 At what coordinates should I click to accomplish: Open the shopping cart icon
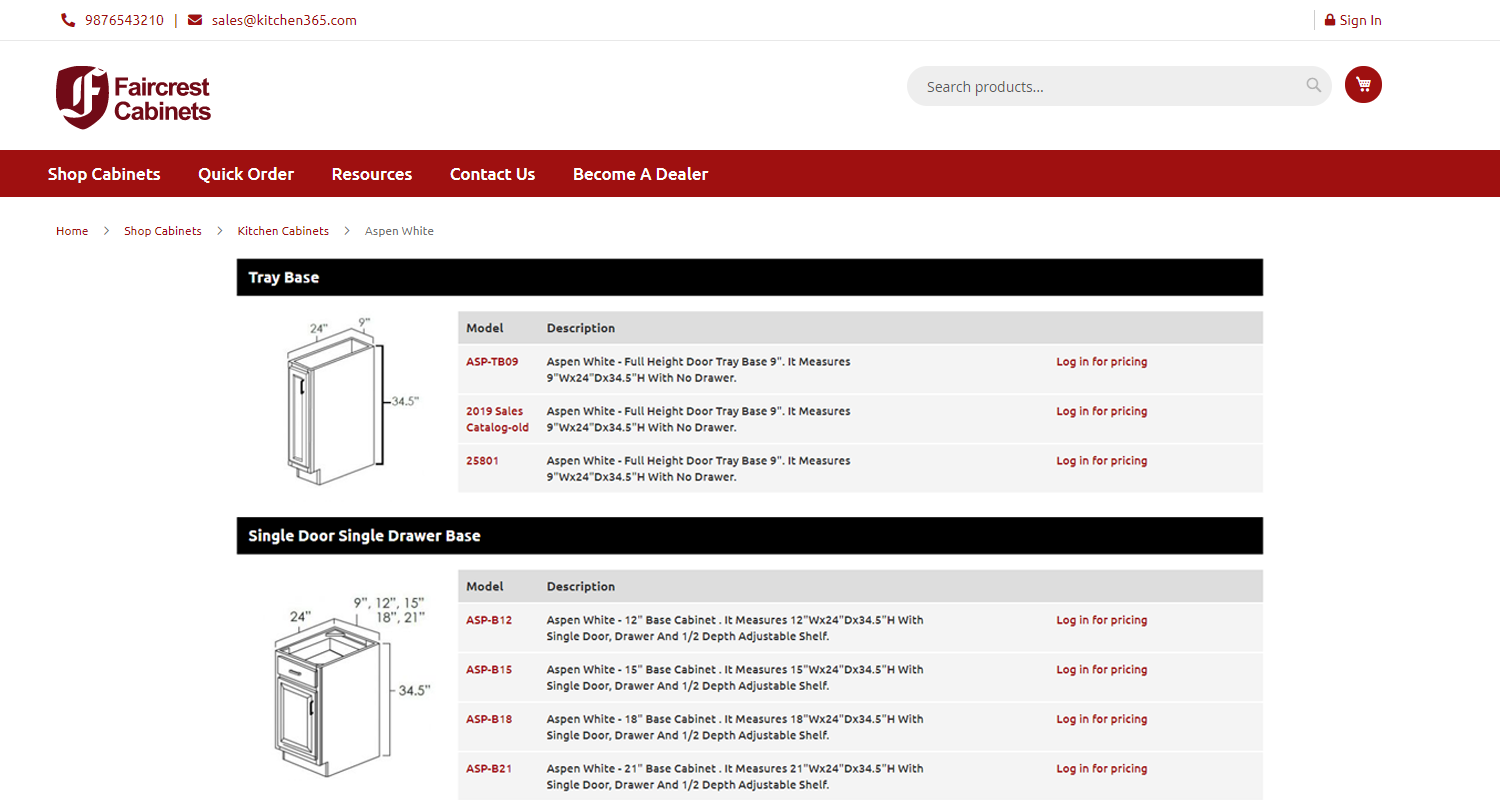click(1363, 85)
